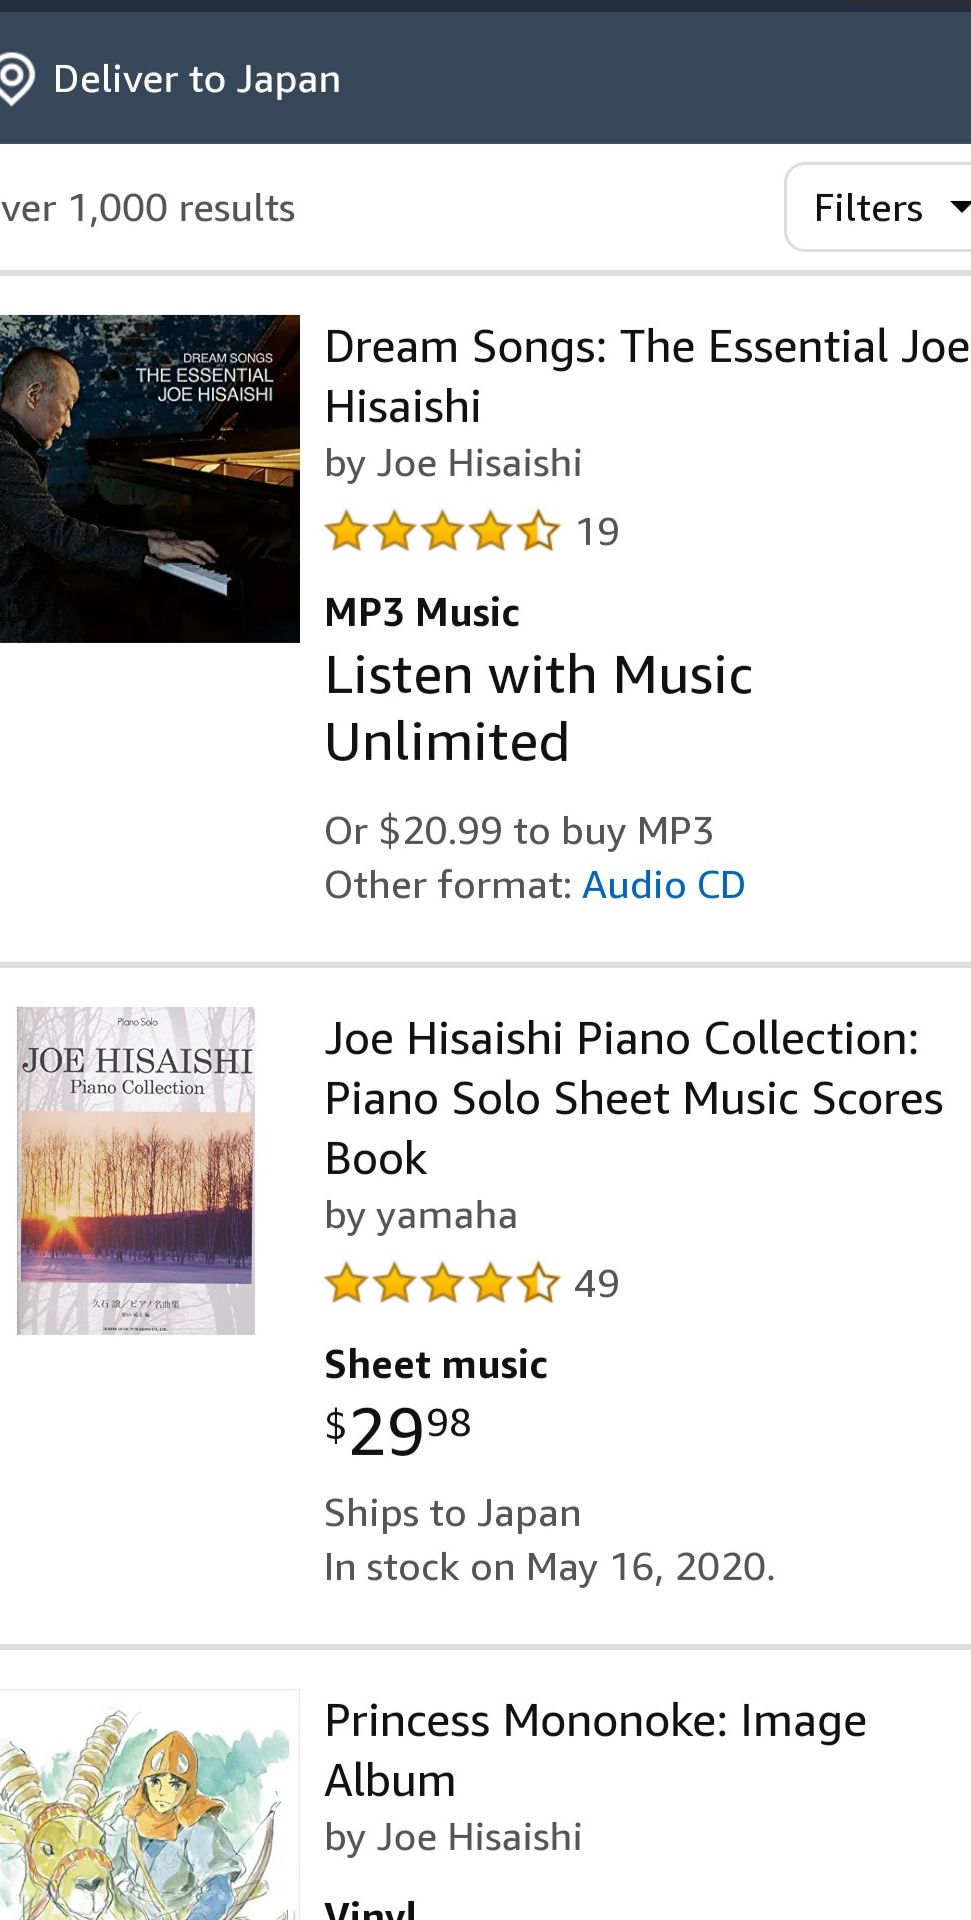Open the Audio CD format link
971x1920 pixels.
click(664, 885)
